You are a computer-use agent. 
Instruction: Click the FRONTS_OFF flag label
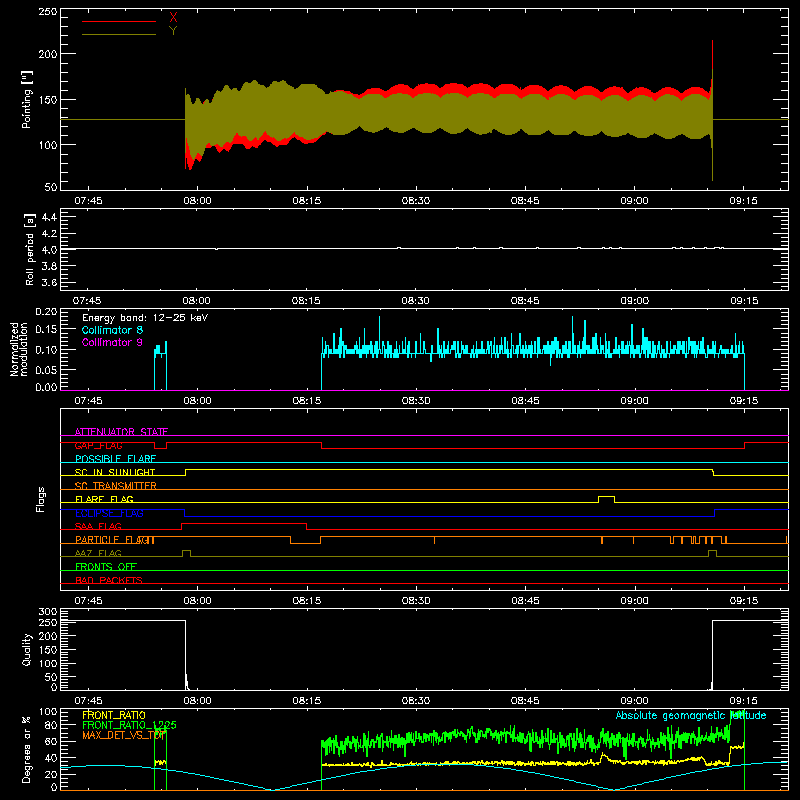coord(106,567)
